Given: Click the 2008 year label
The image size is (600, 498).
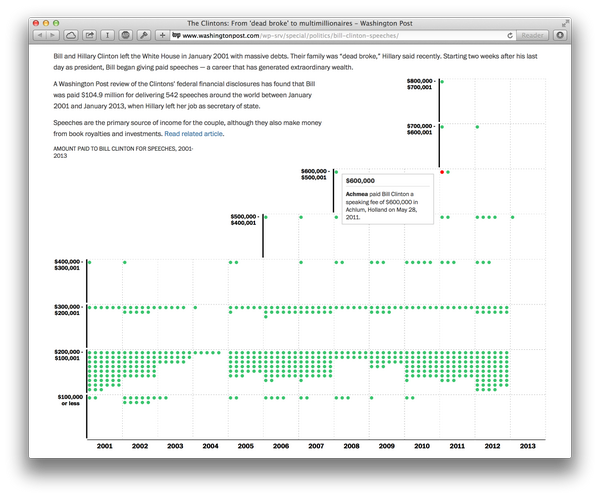Looking at the screenshot, I should pos(351,446).
